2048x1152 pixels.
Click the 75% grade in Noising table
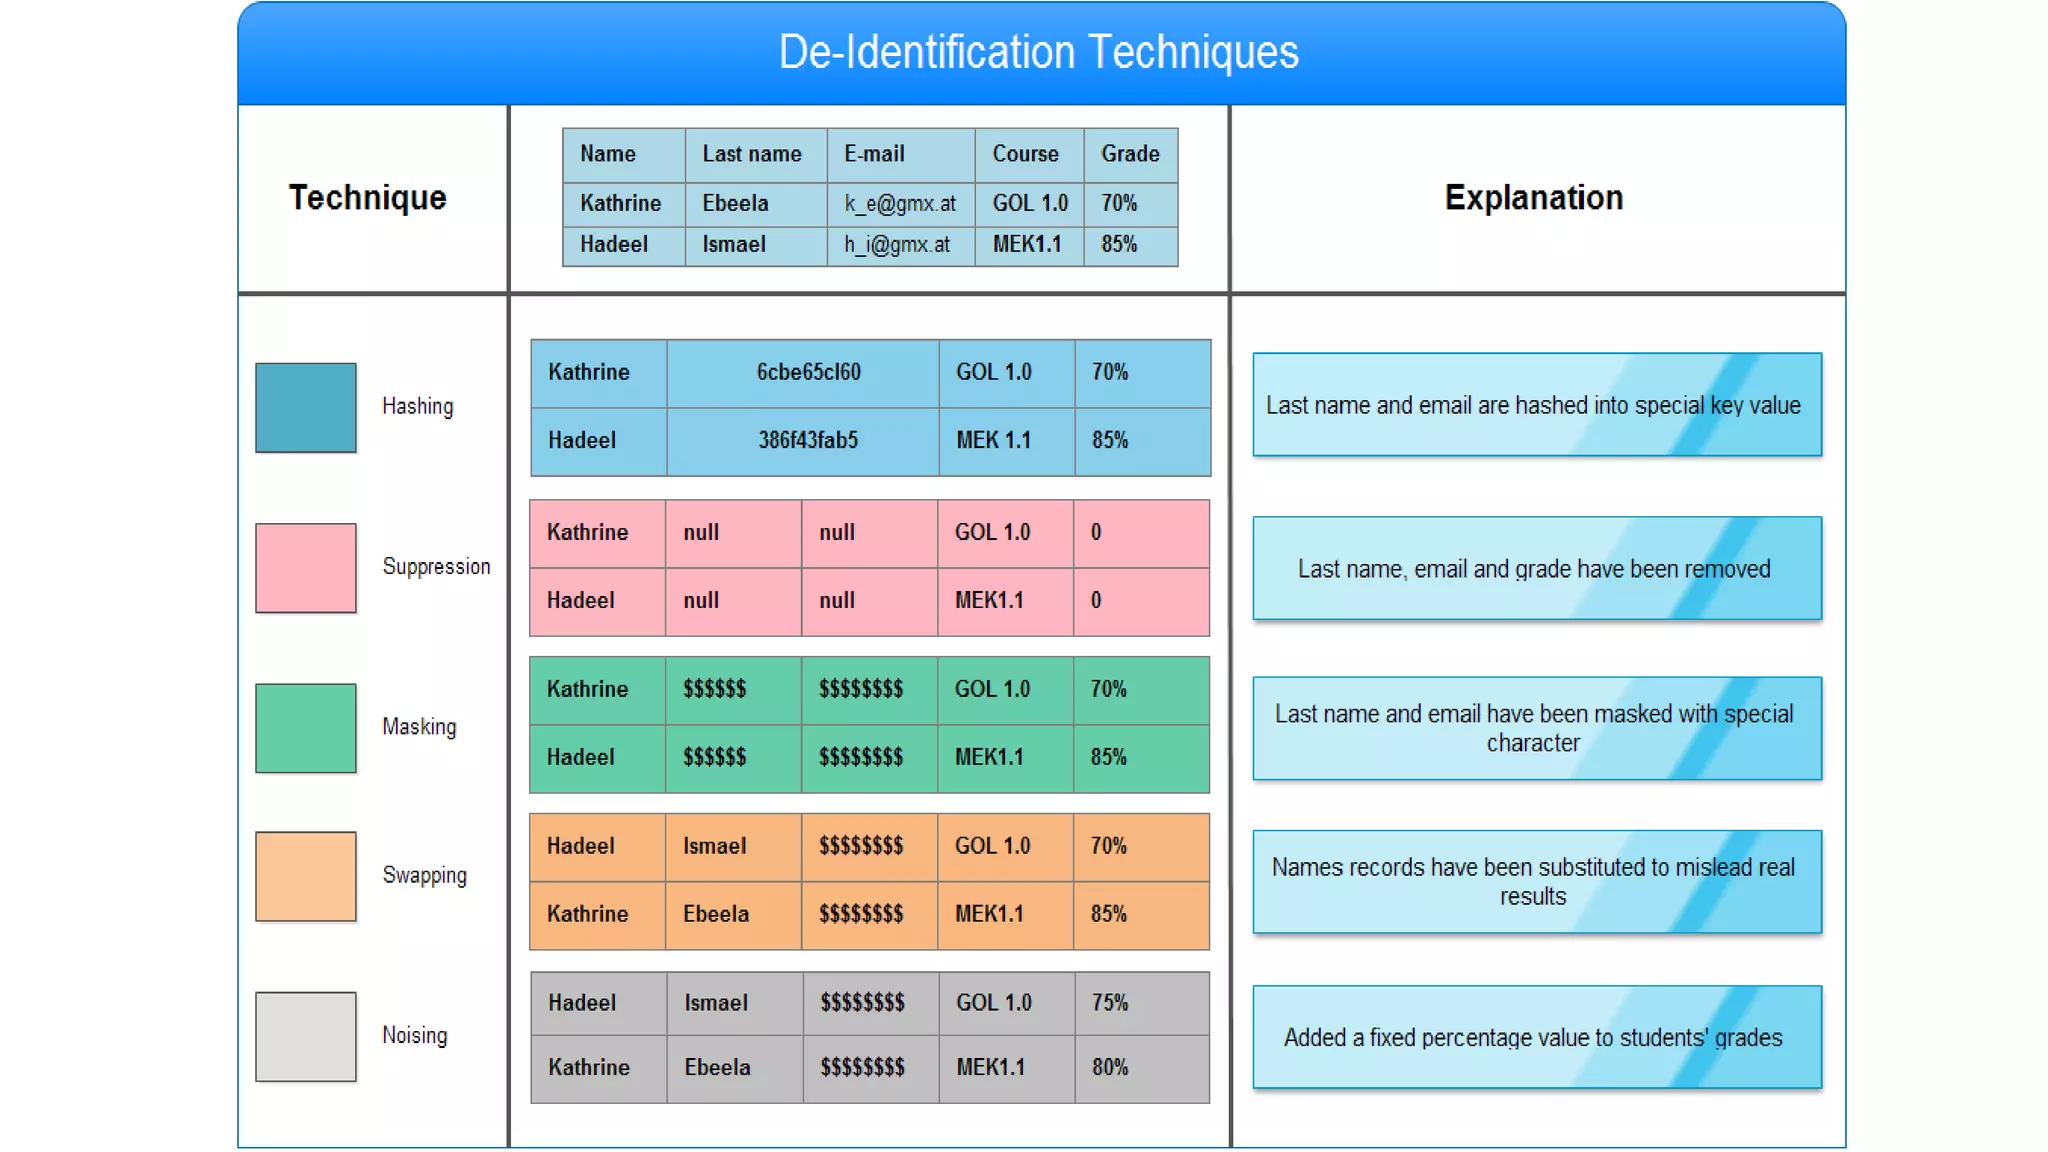[x=1110, y=1003]
